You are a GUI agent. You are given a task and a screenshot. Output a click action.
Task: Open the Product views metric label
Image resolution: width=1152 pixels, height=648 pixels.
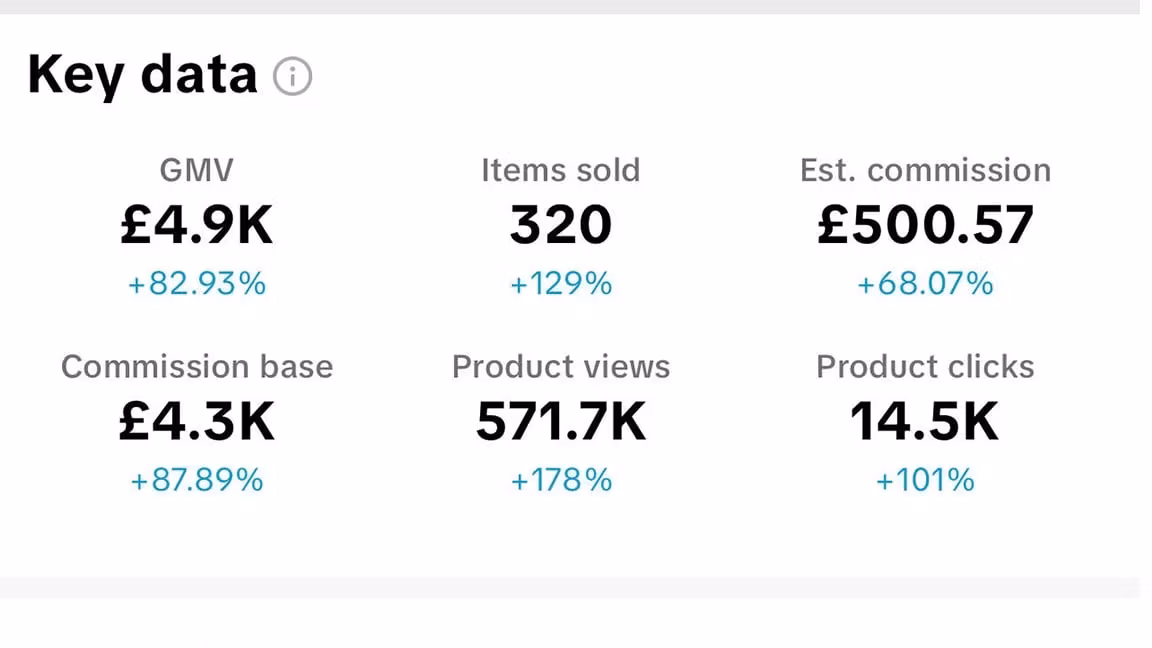(560, 367)
